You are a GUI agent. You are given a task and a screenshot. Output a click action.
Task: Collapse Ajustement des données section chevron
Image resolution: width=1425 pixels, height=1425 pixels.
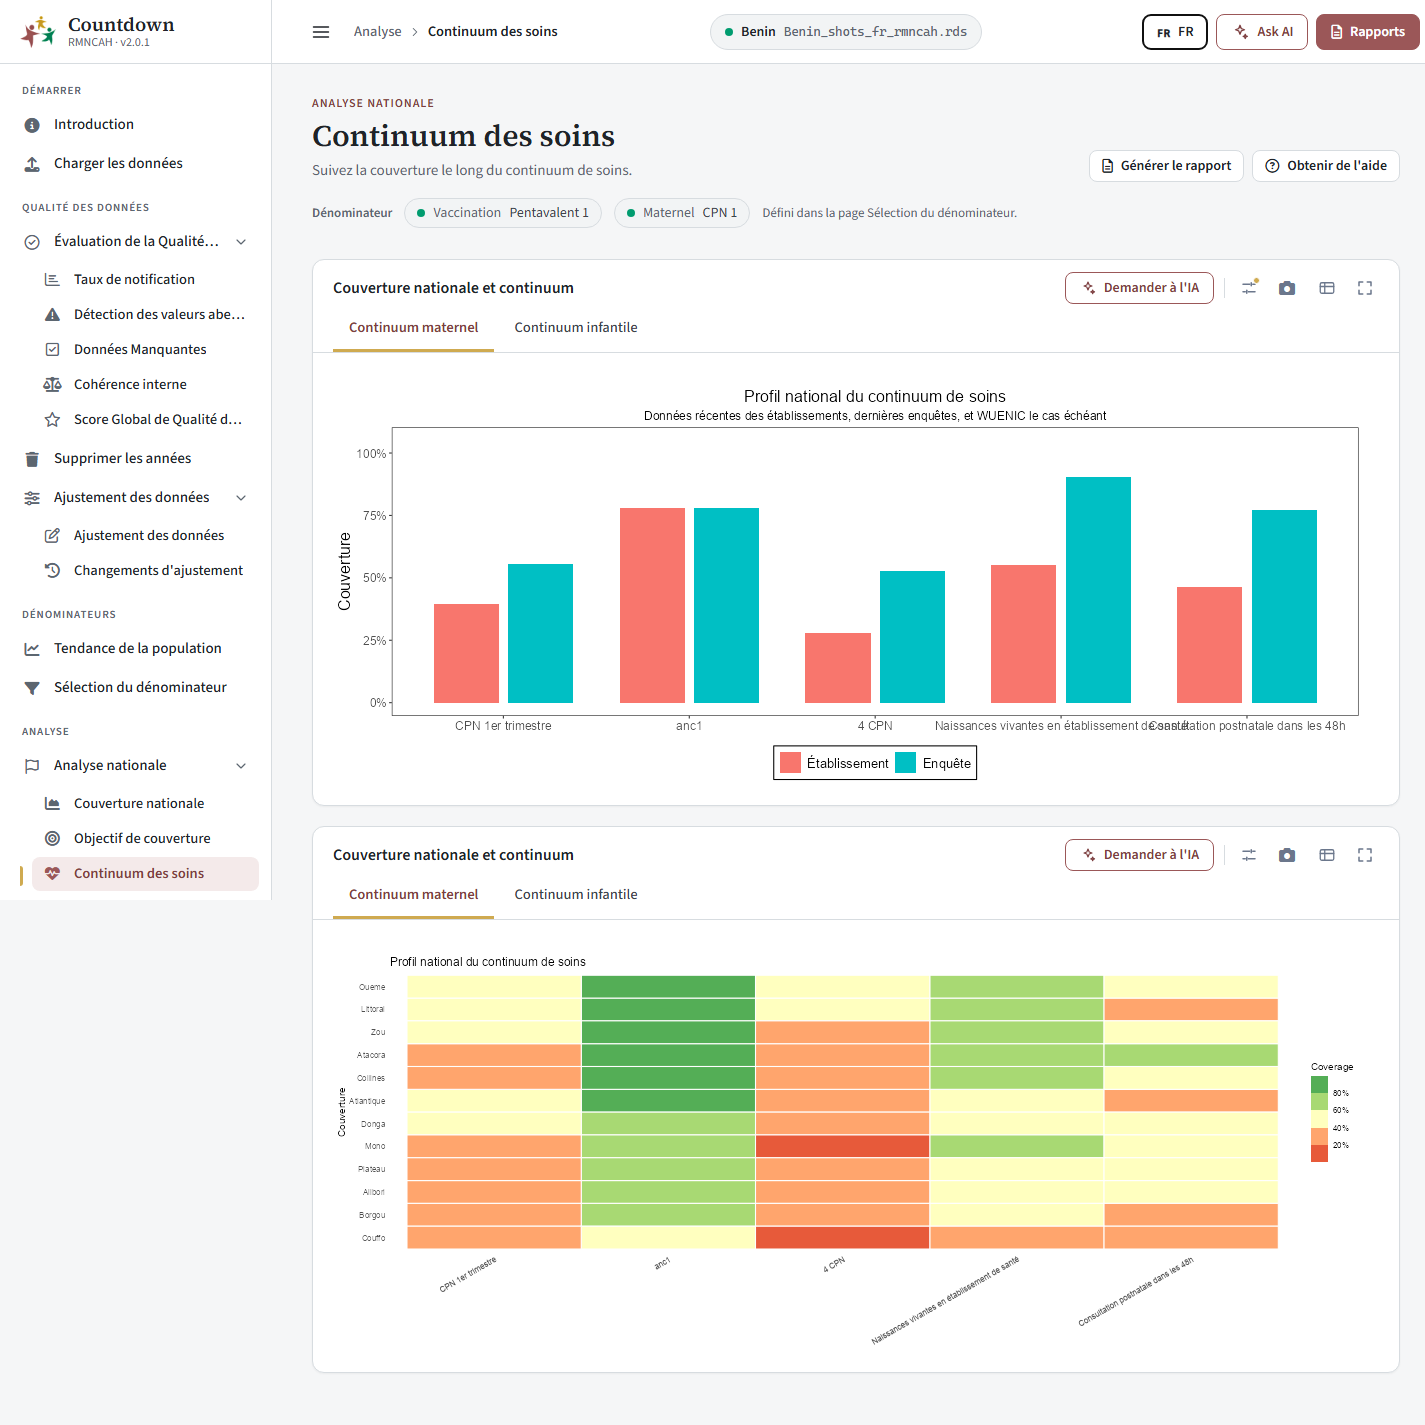[241, 498]
